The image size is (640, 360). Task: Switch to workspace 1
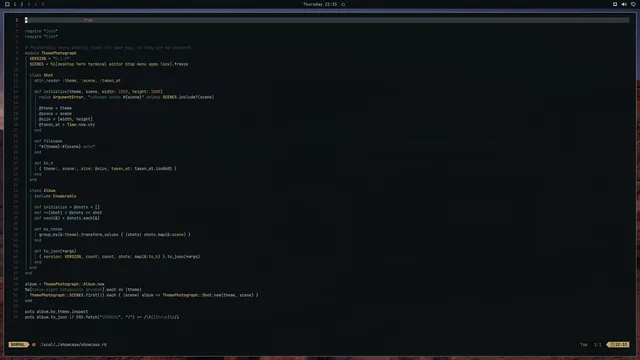[x=15, y=4]
